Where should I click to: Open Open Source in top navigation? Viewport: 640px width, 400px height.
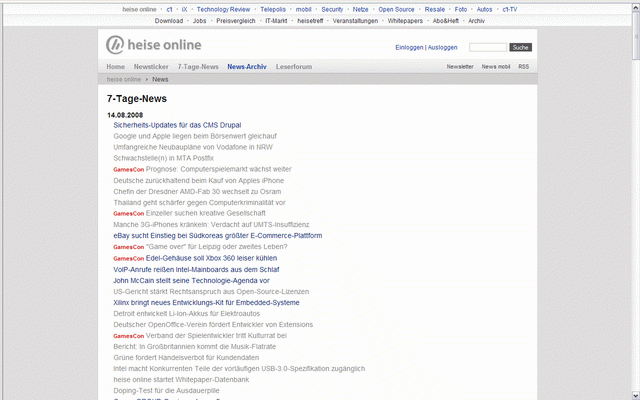tap(396, 9)
